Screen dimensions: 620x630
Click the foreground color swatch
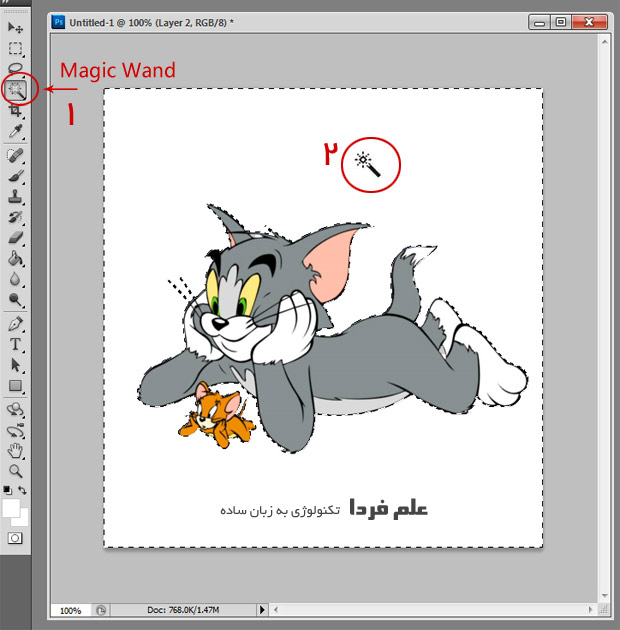pyautogui.click(x=12, y=508)
